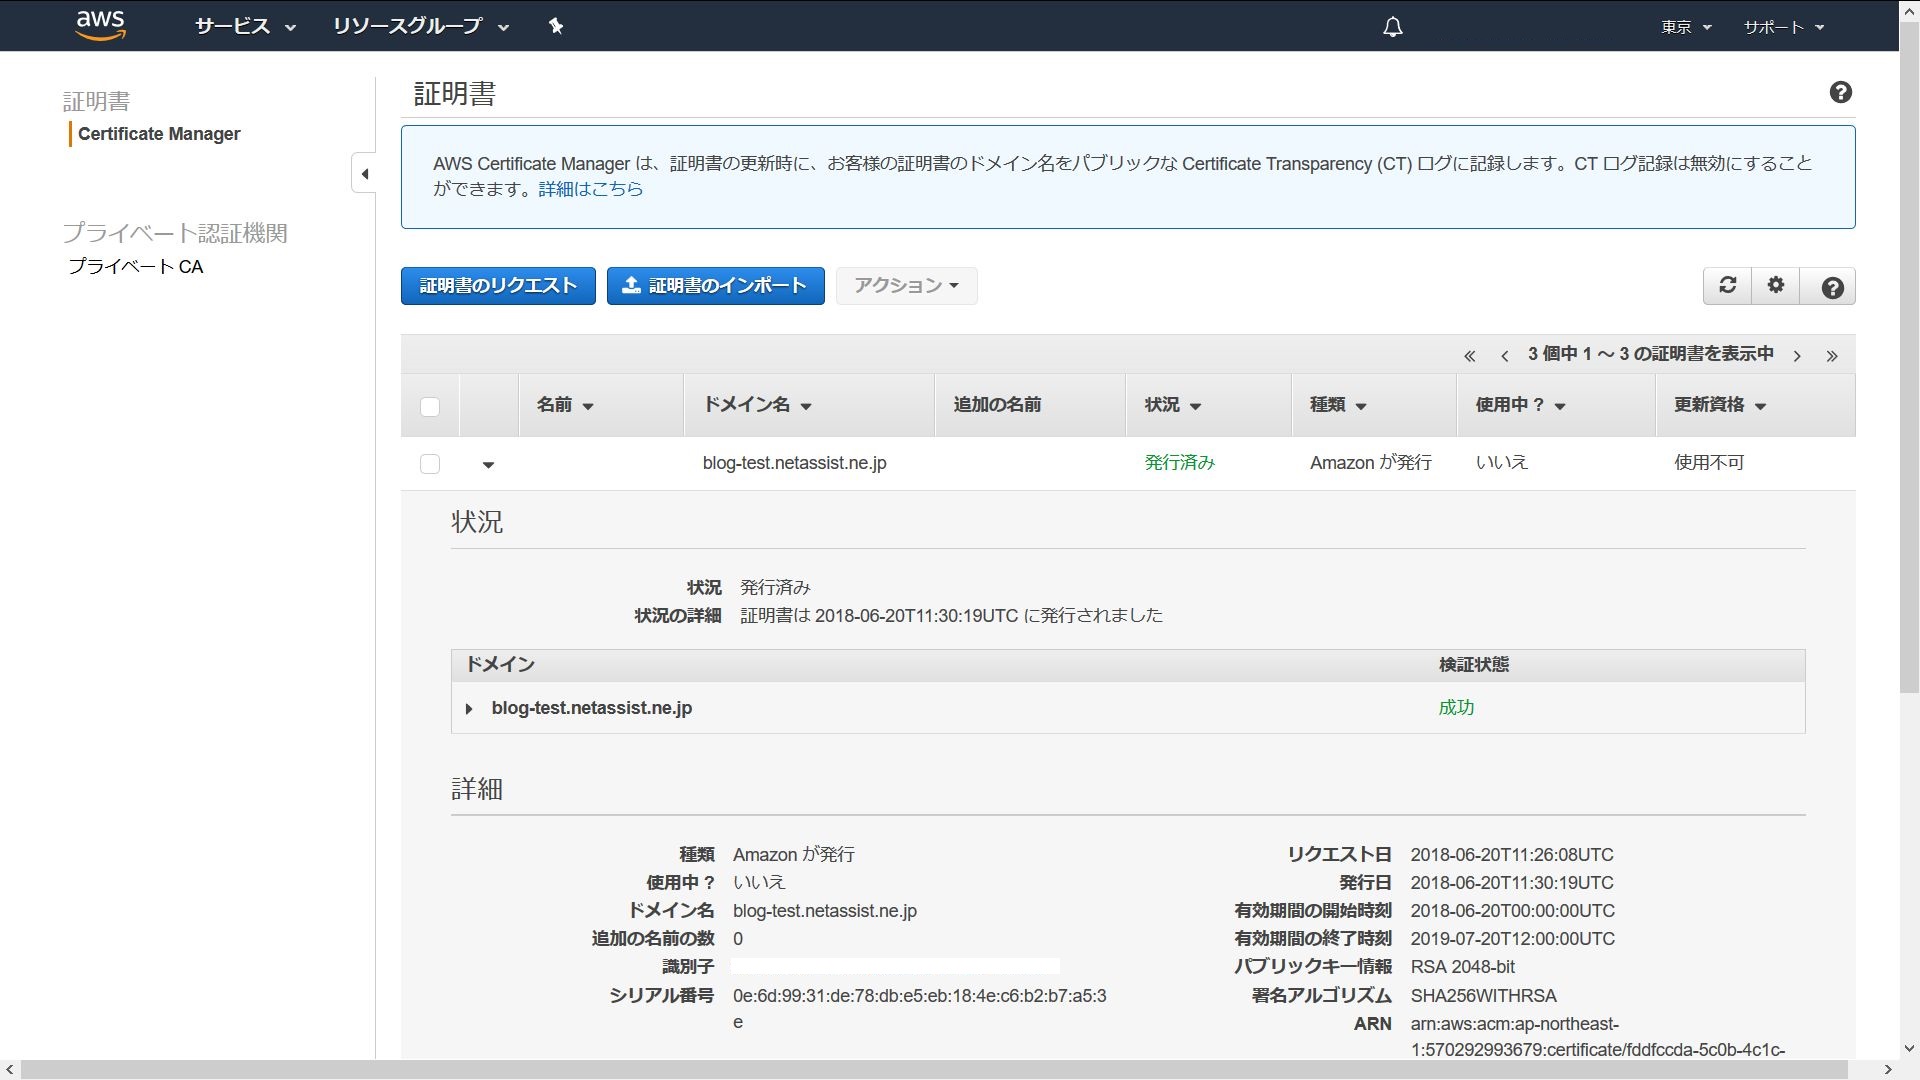Screen dimensions: 1920x1080
Task: Open the サービス menu
Action: (x=245, y=27)
